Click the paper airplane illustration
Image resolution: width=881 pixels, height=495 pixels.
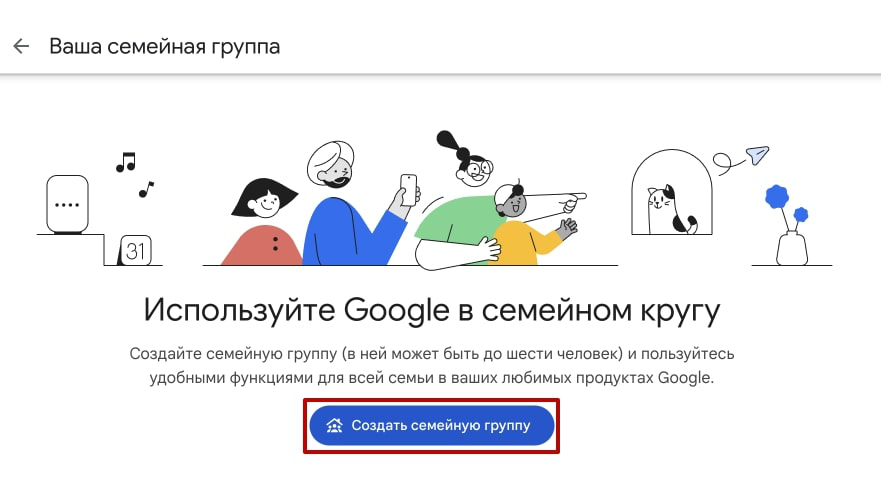(x=756, y=155)
